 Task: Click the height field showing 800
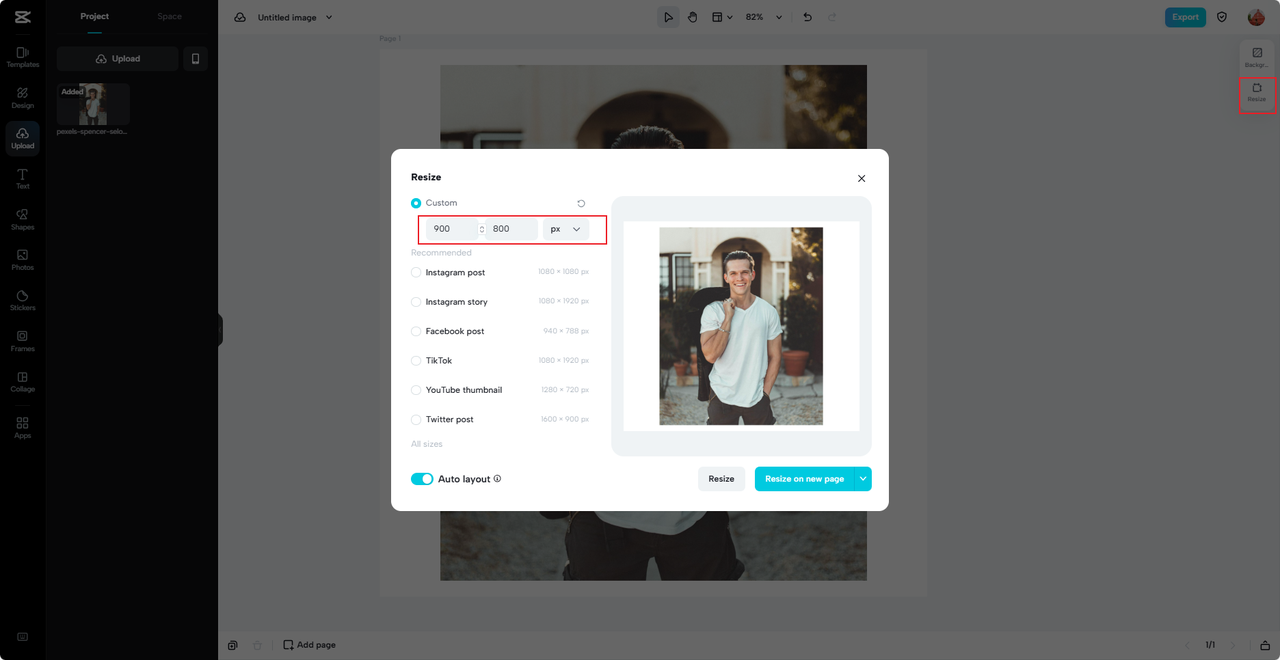(x=512, y=229)
